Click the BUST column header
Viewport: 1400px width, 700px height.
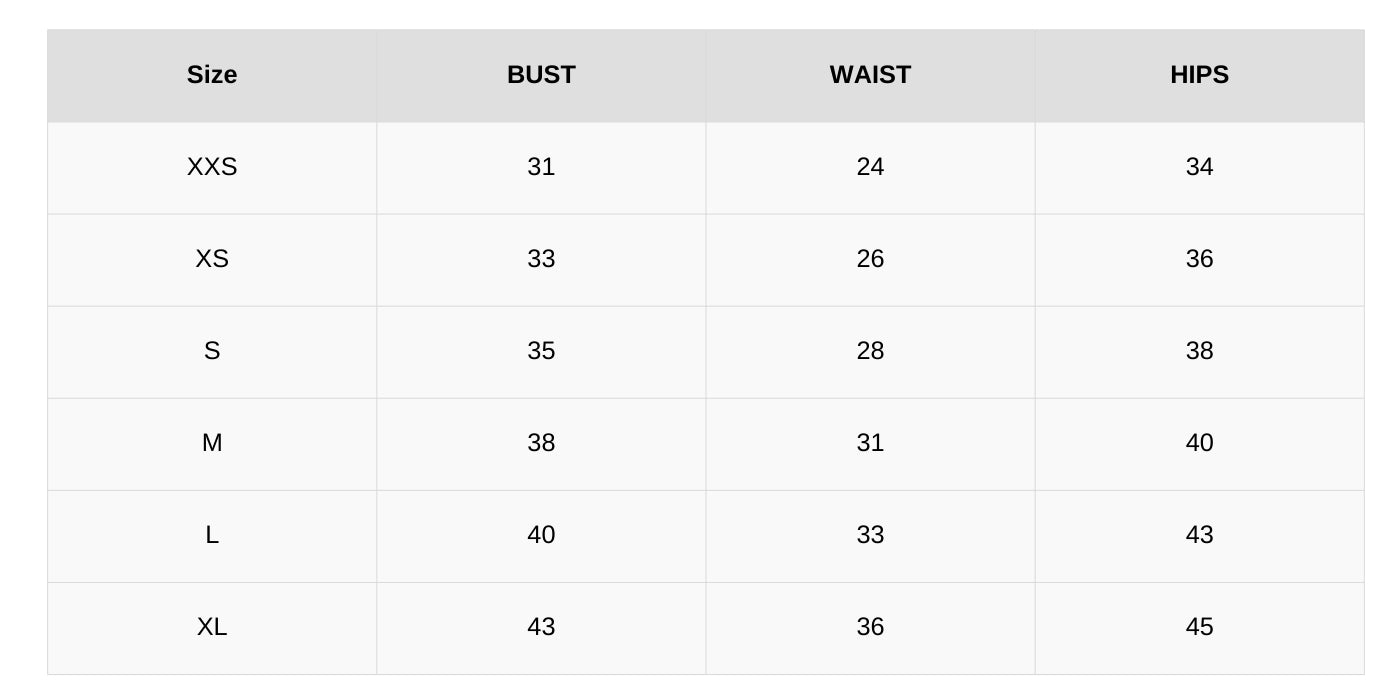click(541, 75)
